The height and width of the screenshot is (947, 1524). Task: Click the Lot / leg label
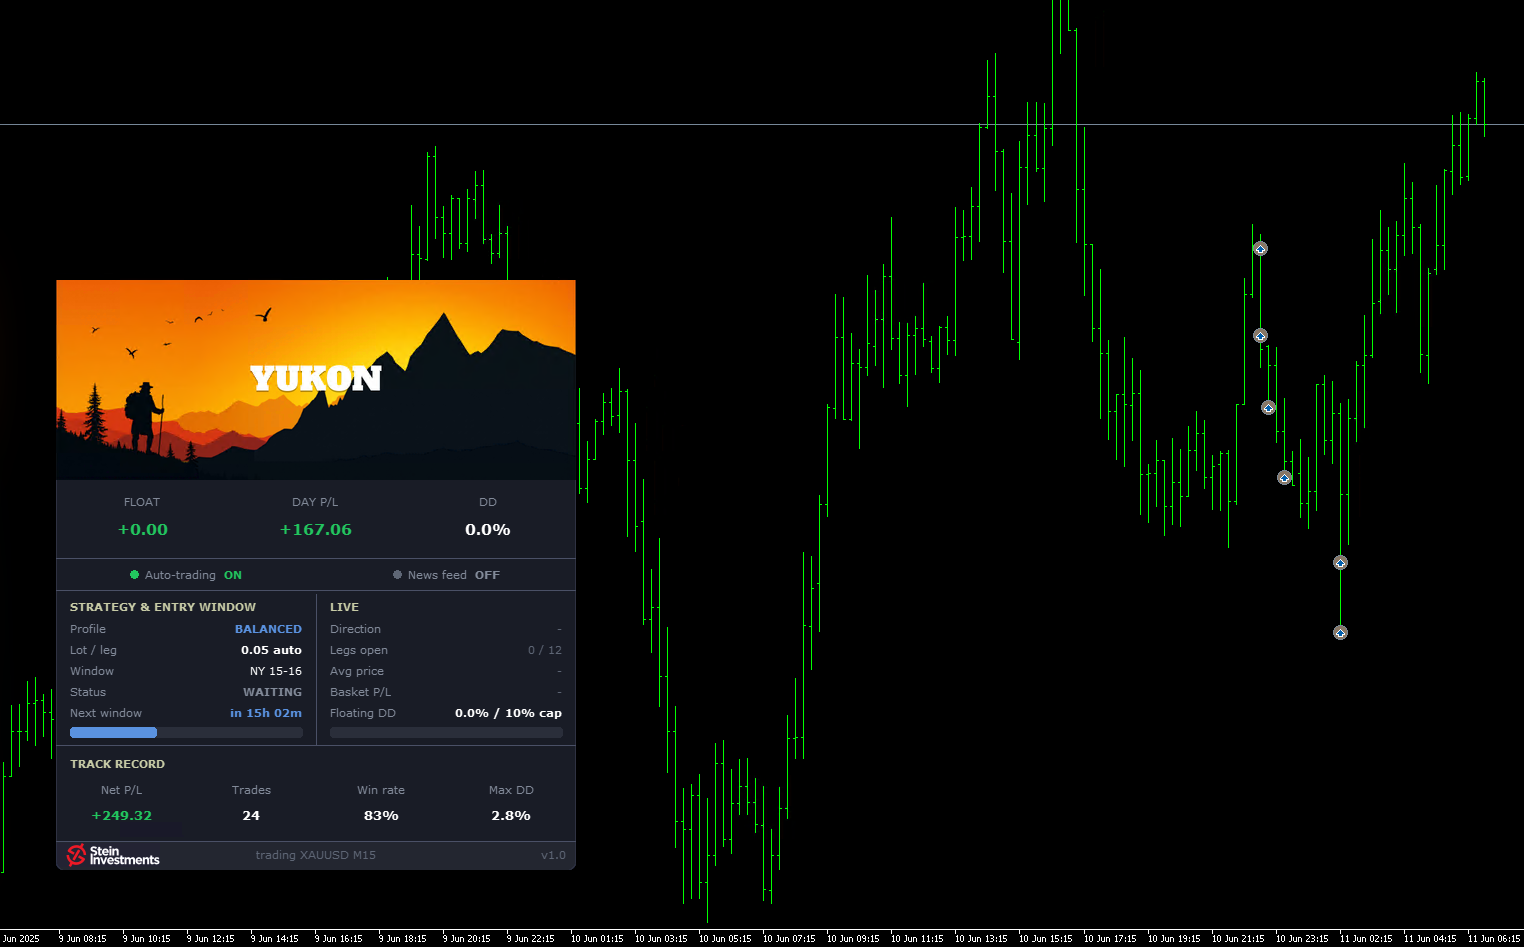[93, 650]
